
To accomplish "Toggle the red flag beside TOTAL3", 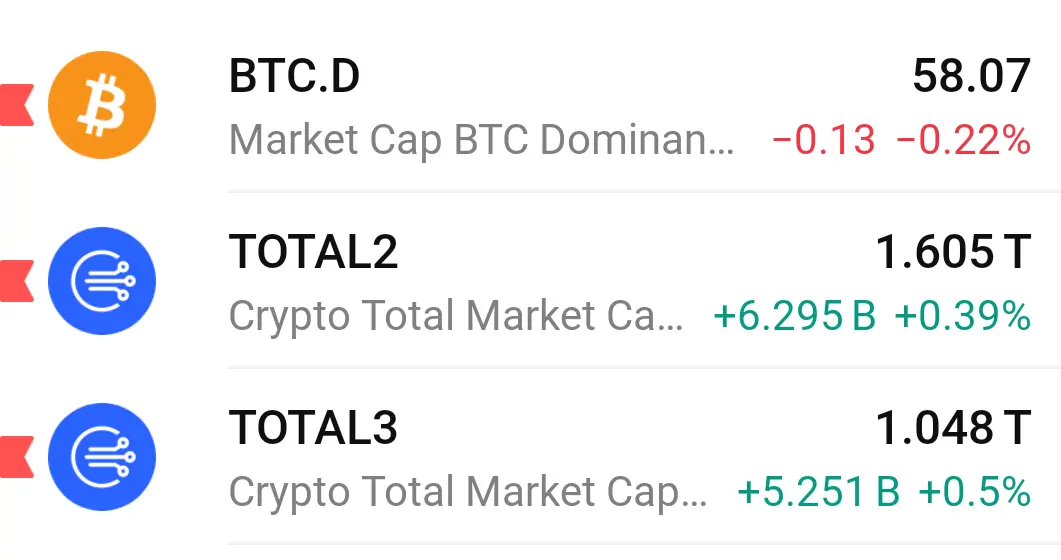I will point(16,457).
